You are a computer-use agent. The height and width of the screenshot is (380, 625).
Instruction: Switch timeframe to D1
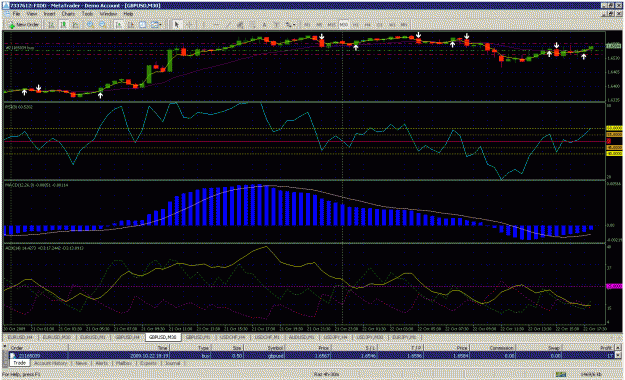coord(380,25)
